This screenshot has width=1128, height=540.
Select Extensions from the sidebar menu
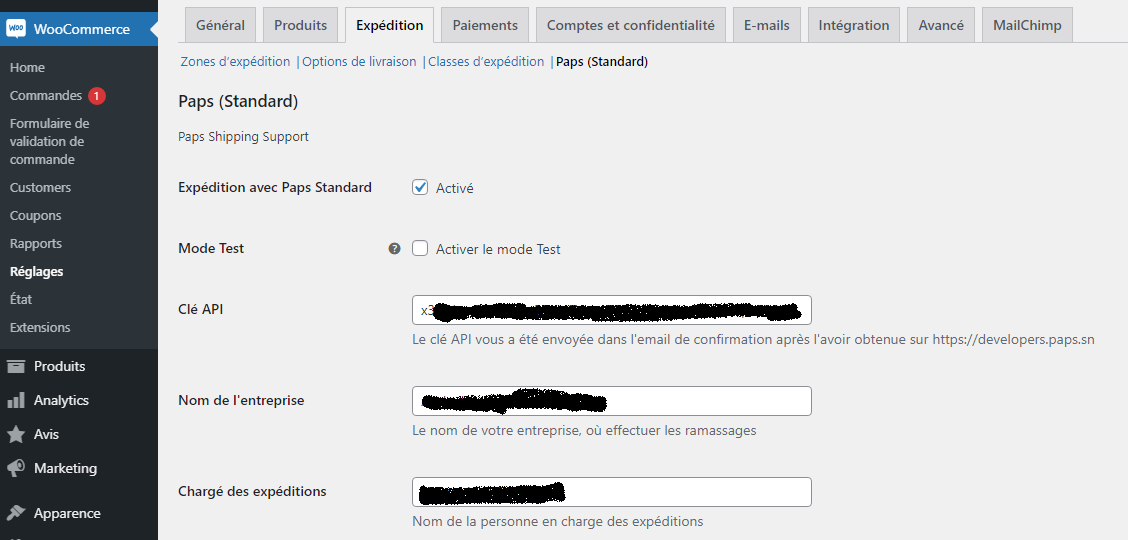click(40, 327)
